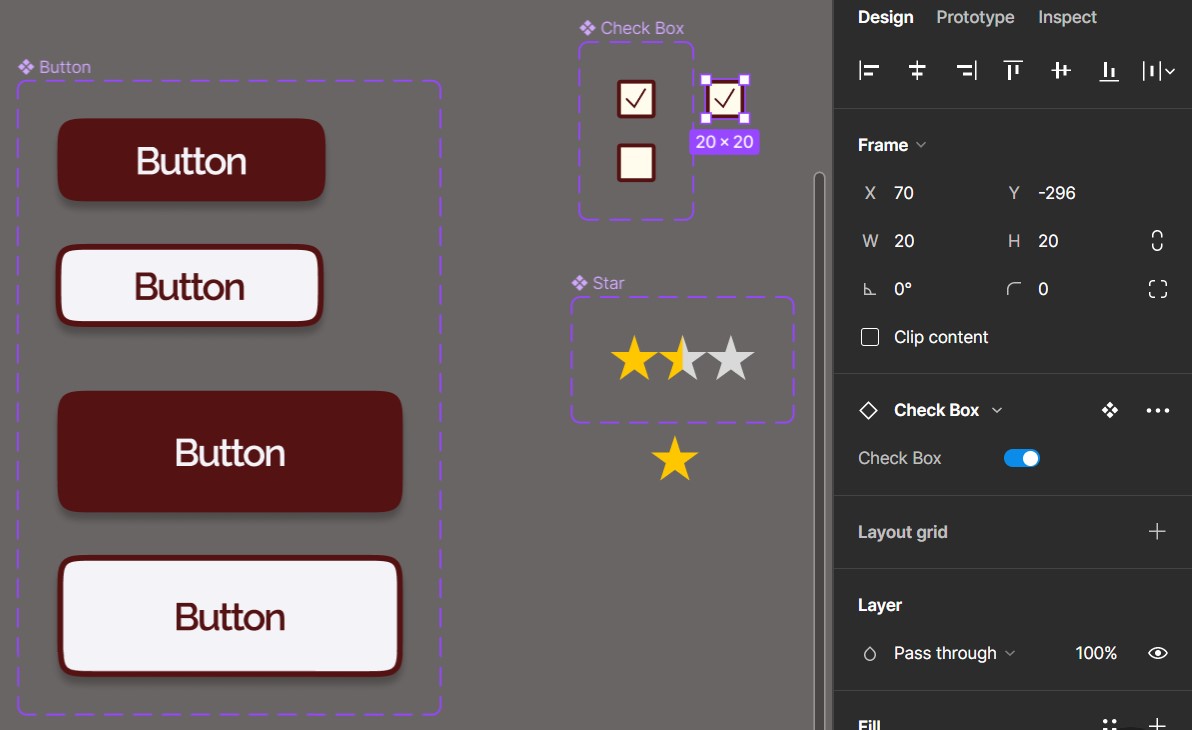The image size is (1192, 730).
Task: Click the 20 × 20 size badge
Action: [724, 141]
